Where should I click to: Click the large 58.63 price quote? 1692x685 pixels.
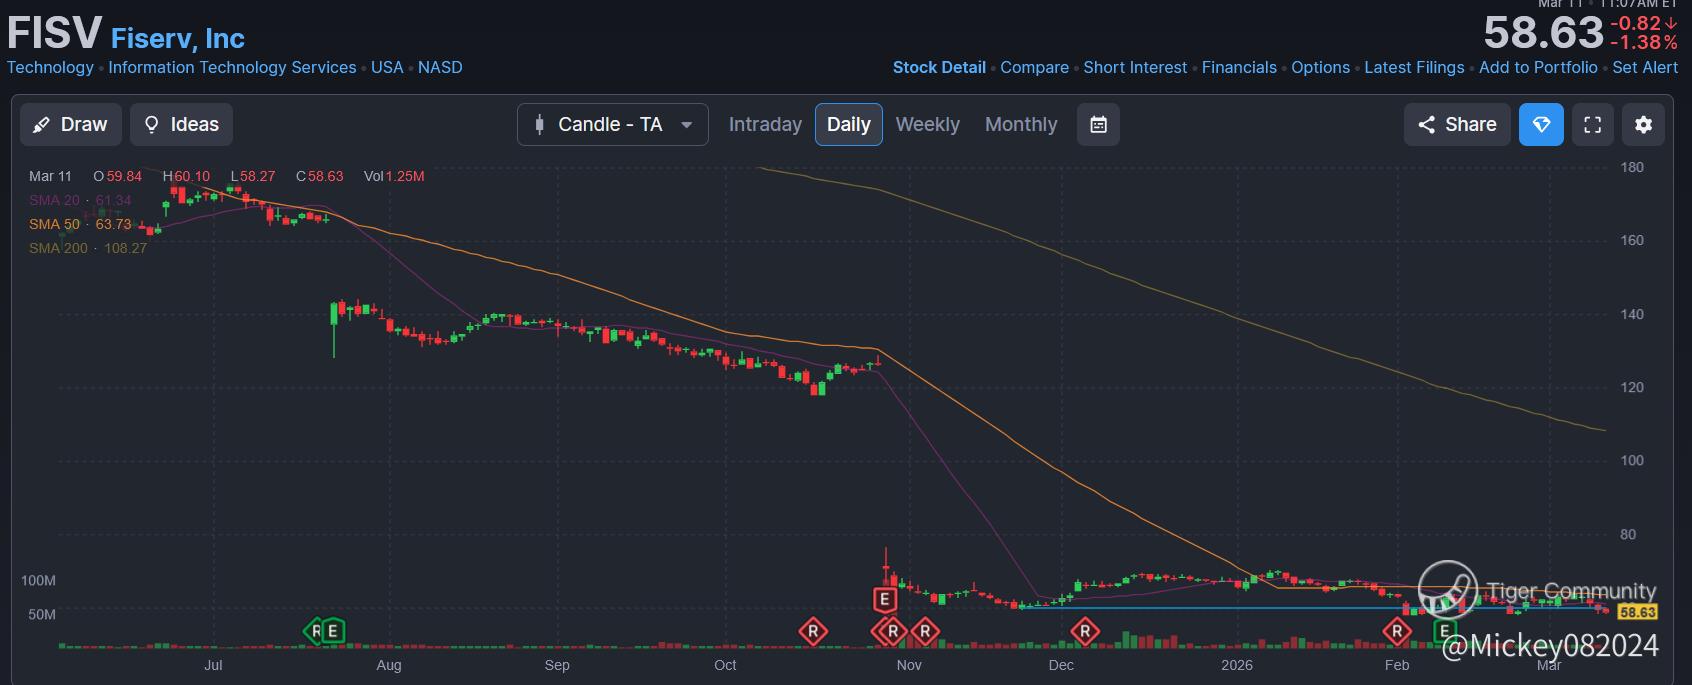[1543, 33]
